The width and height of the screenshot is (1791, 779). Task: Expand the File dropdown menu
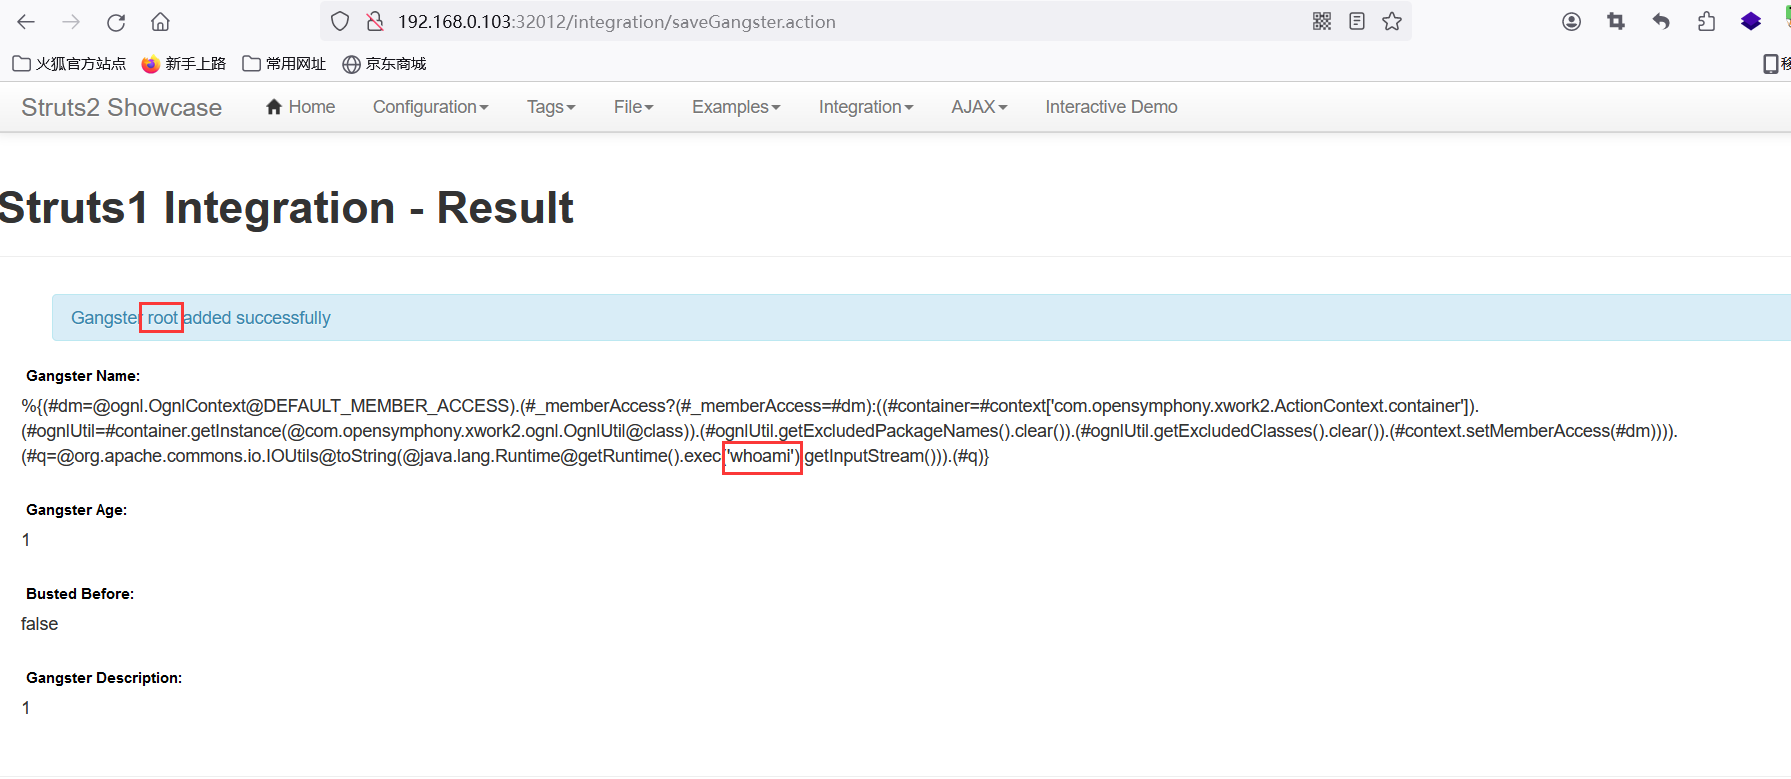(x=634, y=107)
